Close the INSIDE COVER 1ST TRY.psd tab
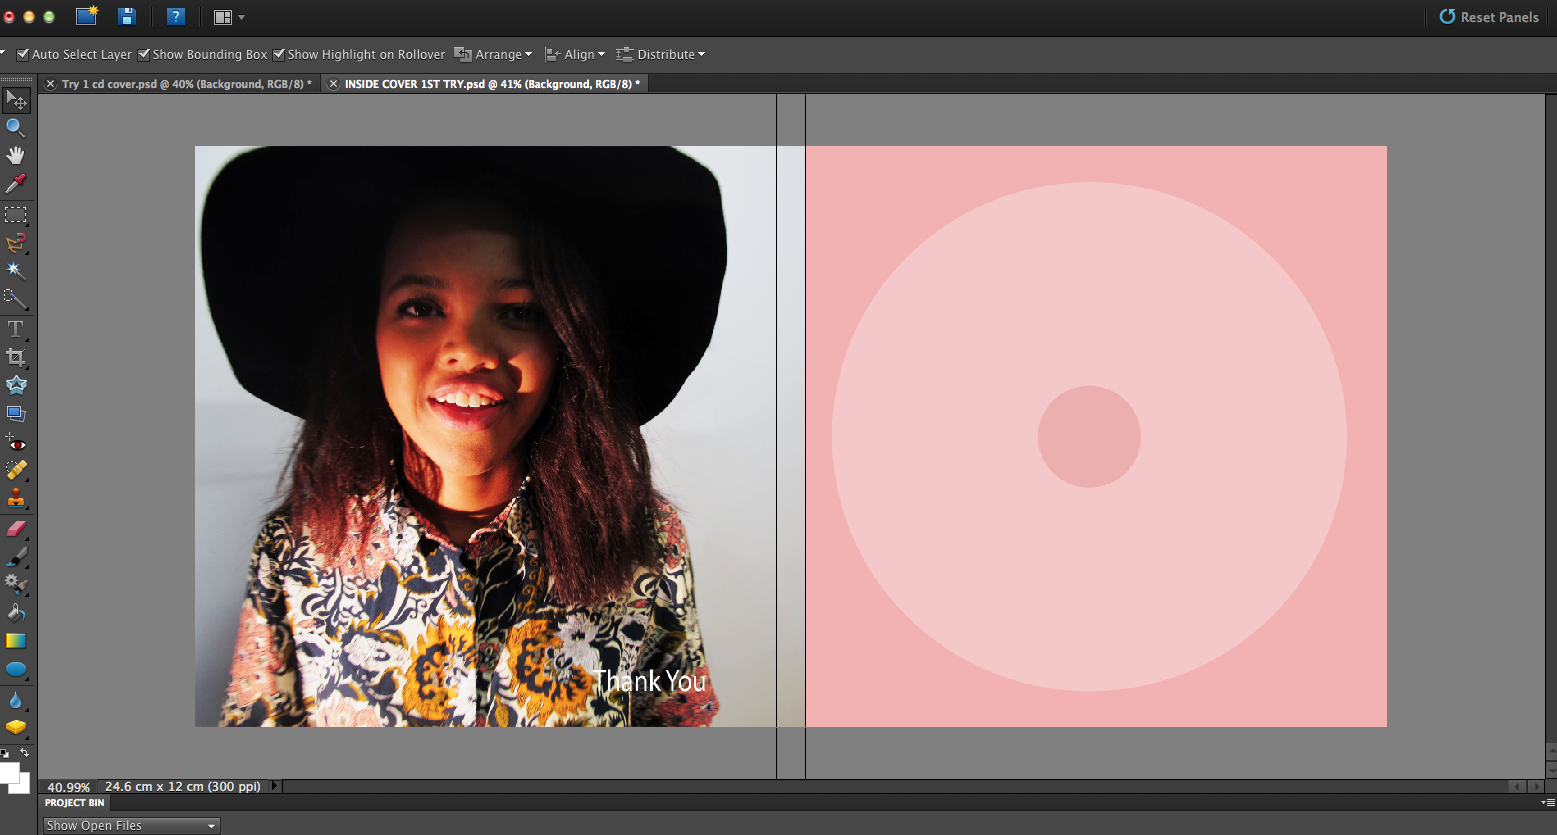 (334, 84)
